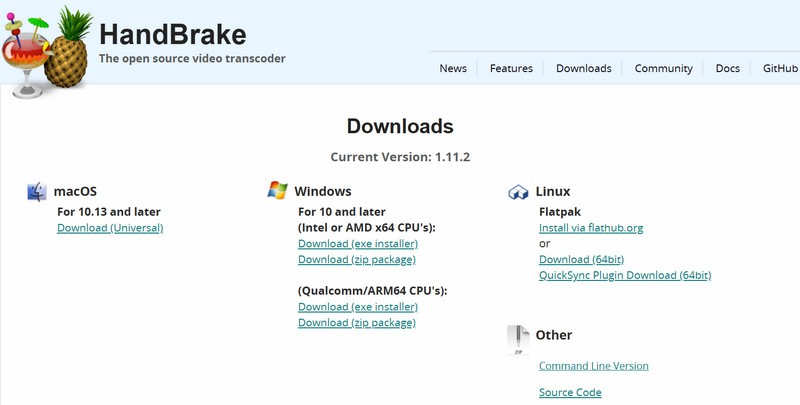Image resolution: width=800 pixels, height=405 pixels.
Task: Click the Downloads page heading
Action: (x=400, y=126)
